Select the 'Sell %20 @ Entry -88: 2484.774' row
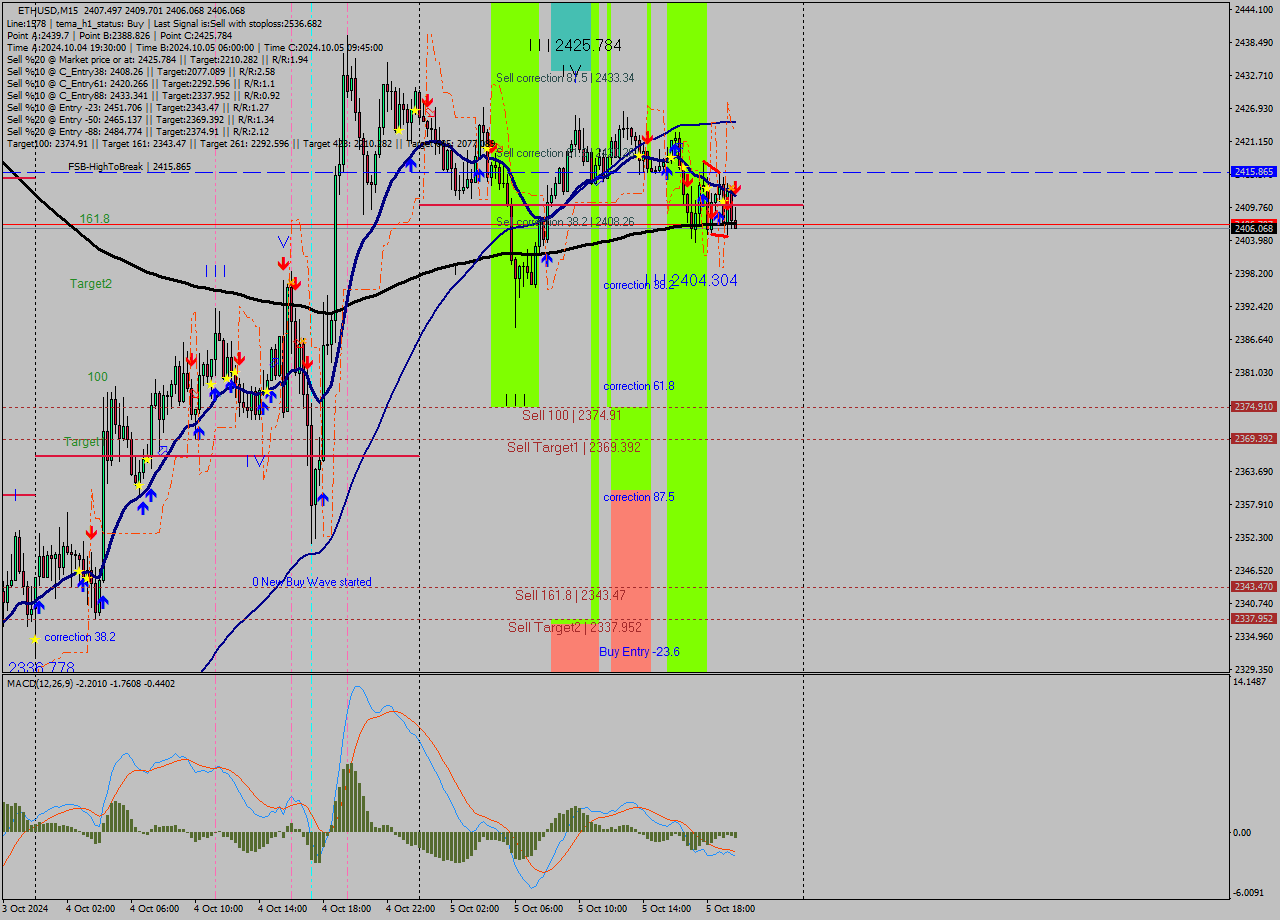Viewport: 1280px width, 920px height. tap(138, 131)
